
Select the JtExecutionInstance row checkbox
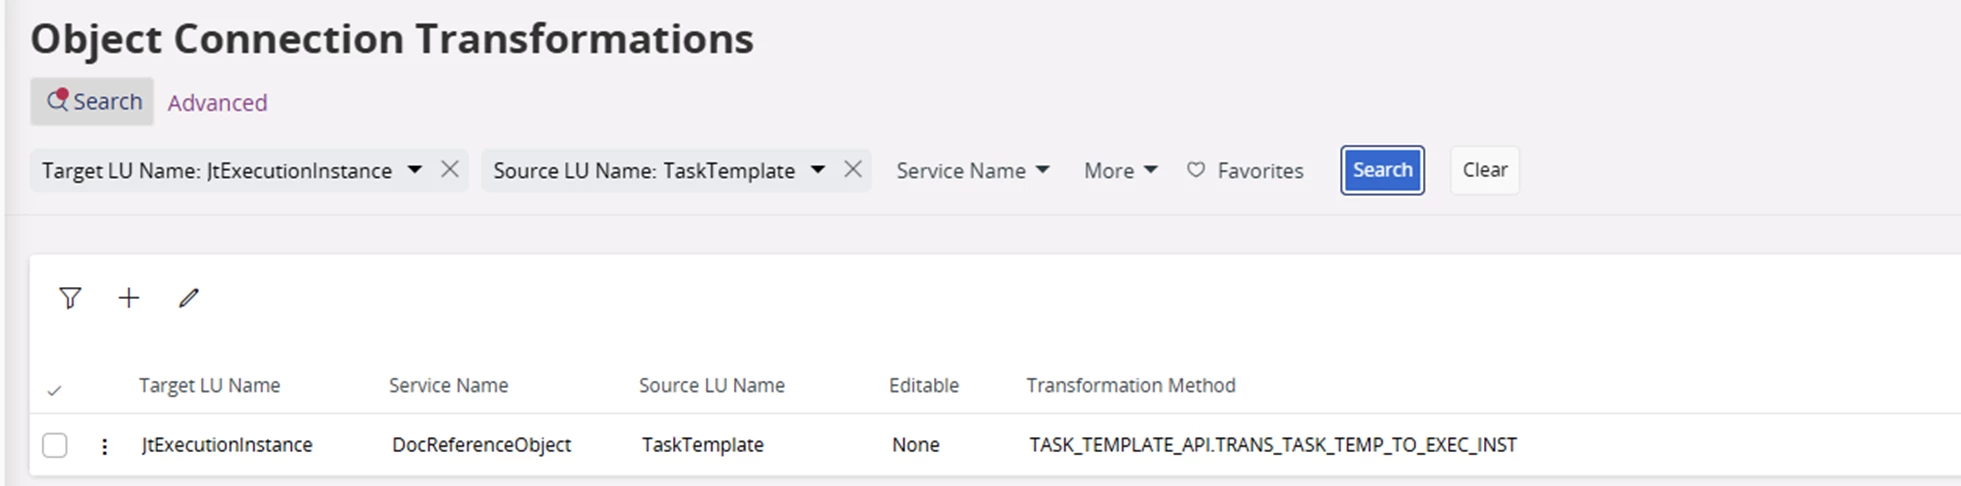[x=55, y=445]
